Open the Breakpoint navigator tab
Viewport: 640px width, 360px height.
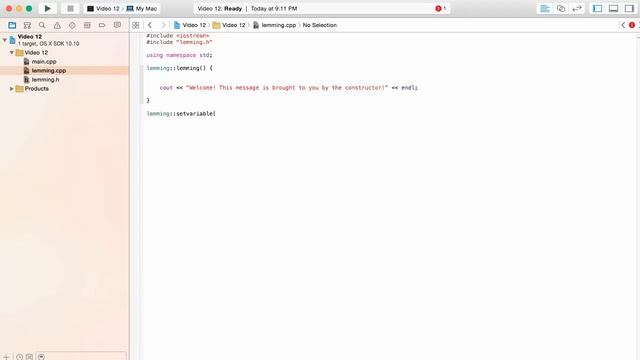click(102, 25)
